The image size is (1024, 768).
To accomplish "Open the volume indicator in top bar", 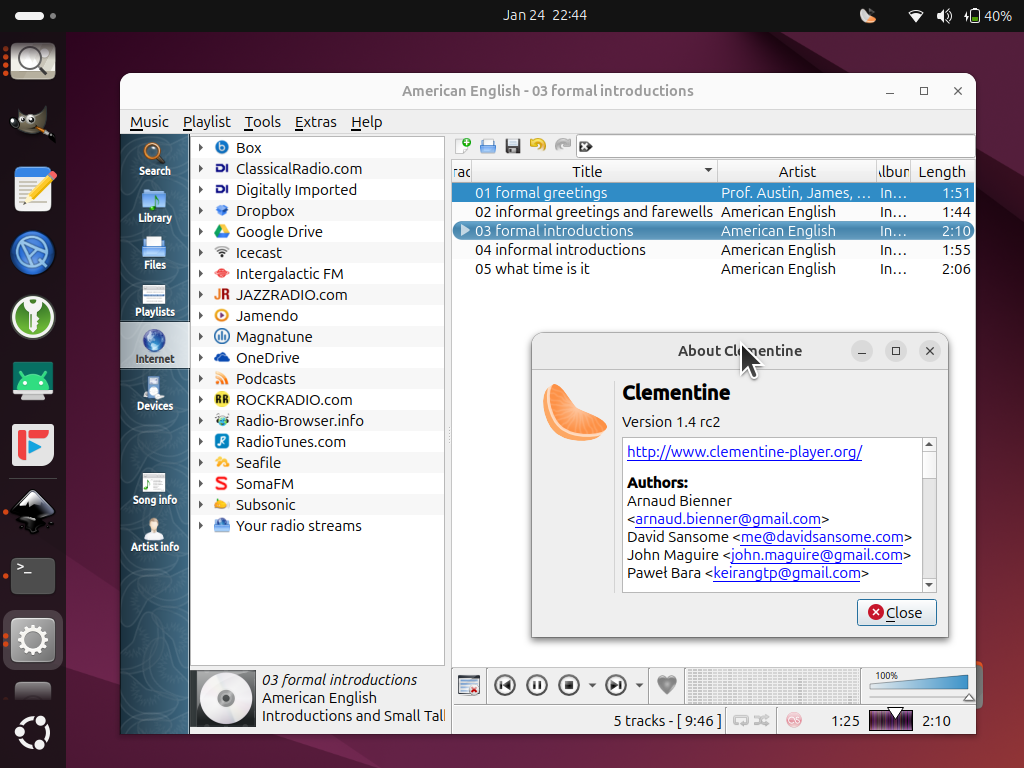I will [x=944, y=16].
